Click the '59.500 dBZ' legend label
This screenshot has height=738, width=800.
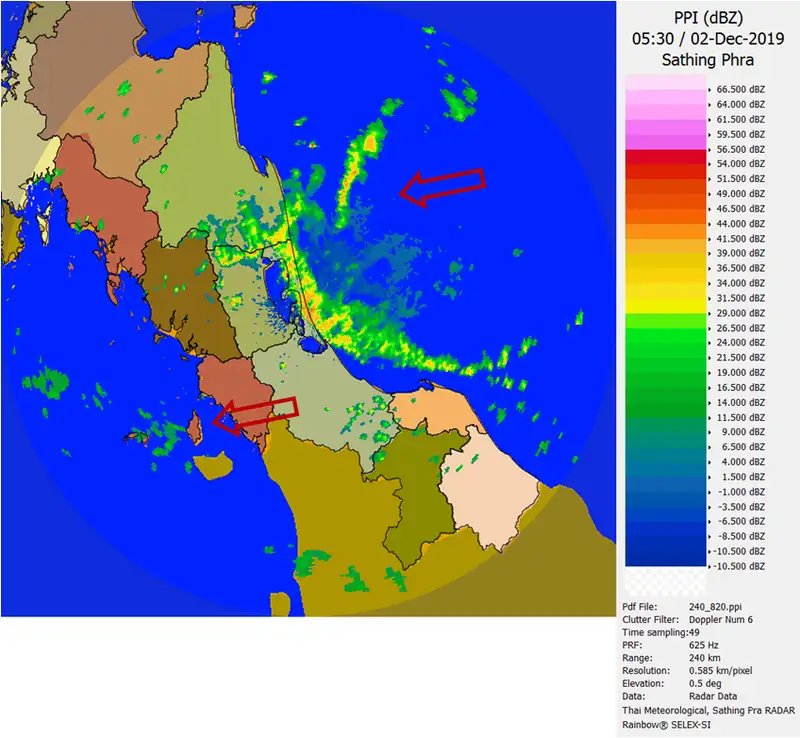740,134
